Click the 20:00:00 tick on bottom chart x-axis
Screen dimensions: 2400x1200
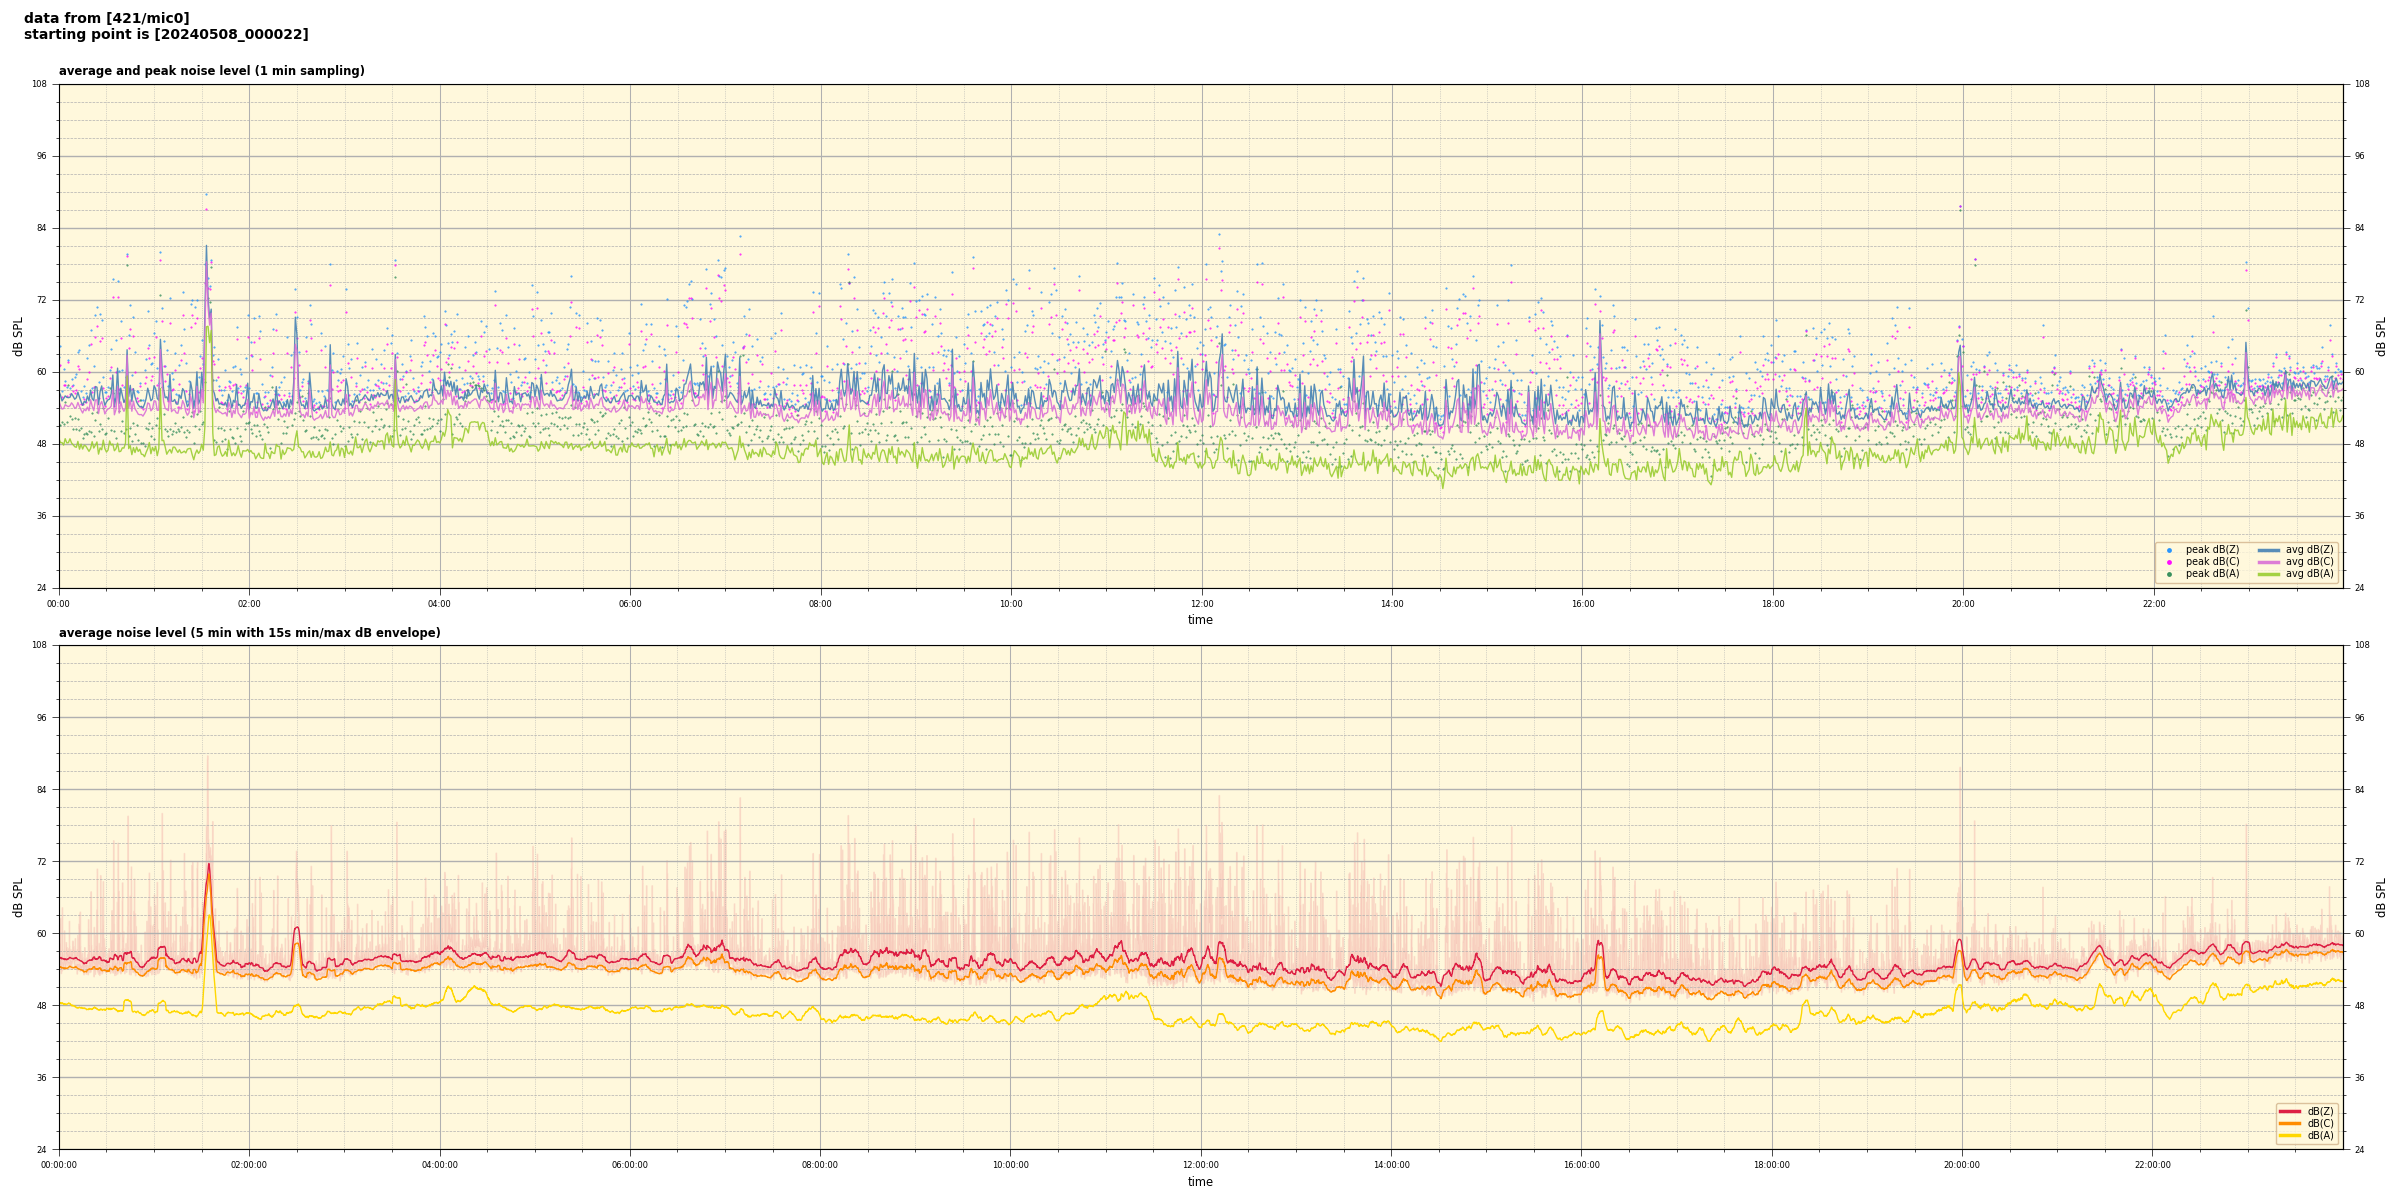click(1962, 1165)
